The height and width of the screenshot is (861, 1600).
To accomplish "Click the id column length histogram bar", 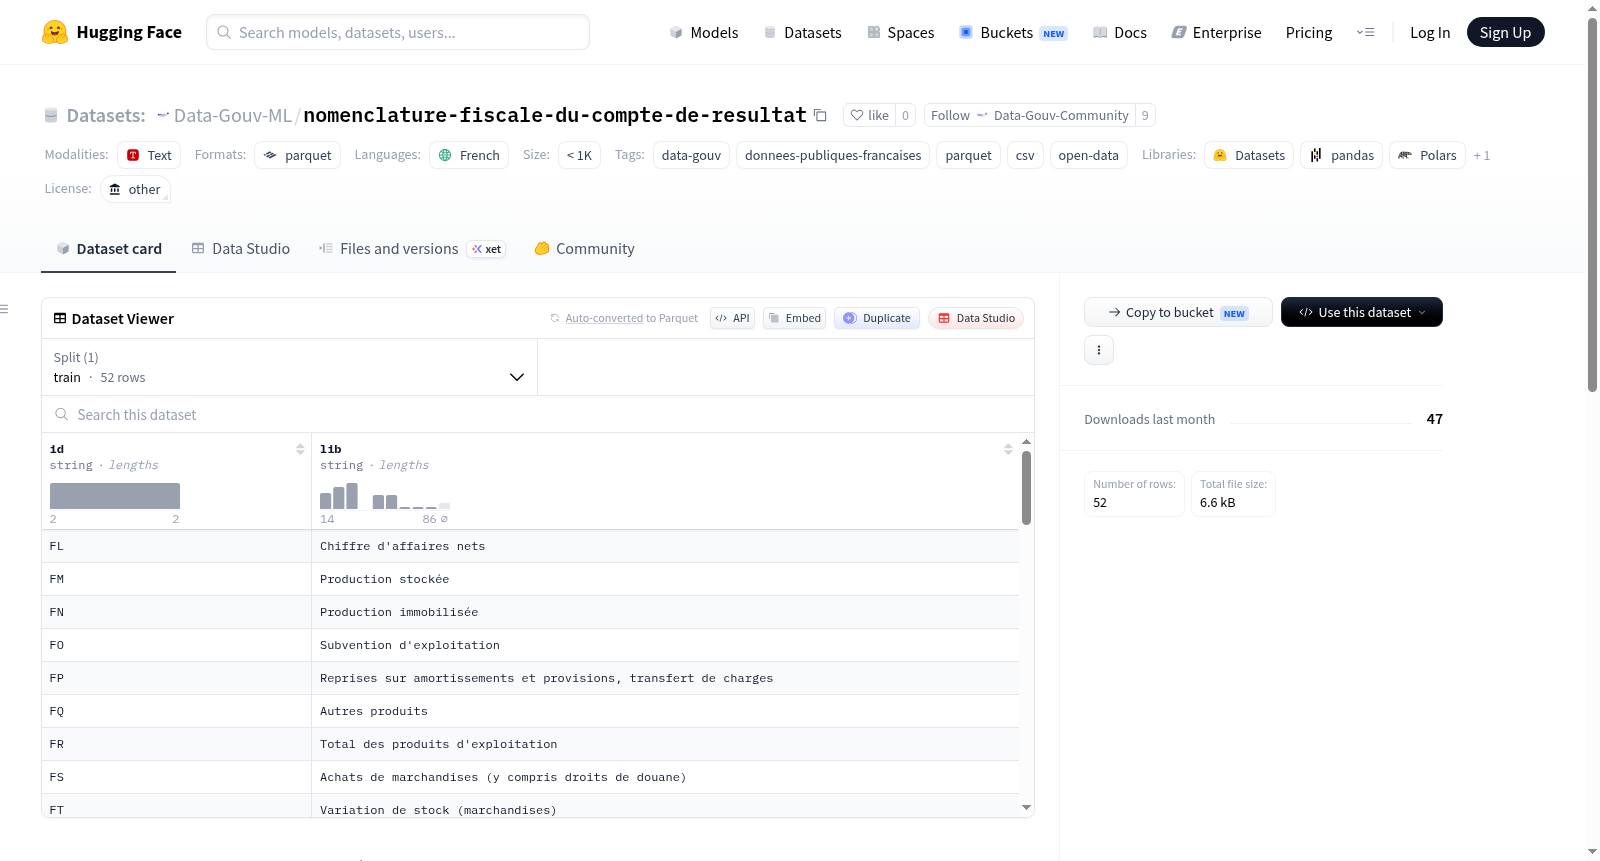I will [115, 496].
